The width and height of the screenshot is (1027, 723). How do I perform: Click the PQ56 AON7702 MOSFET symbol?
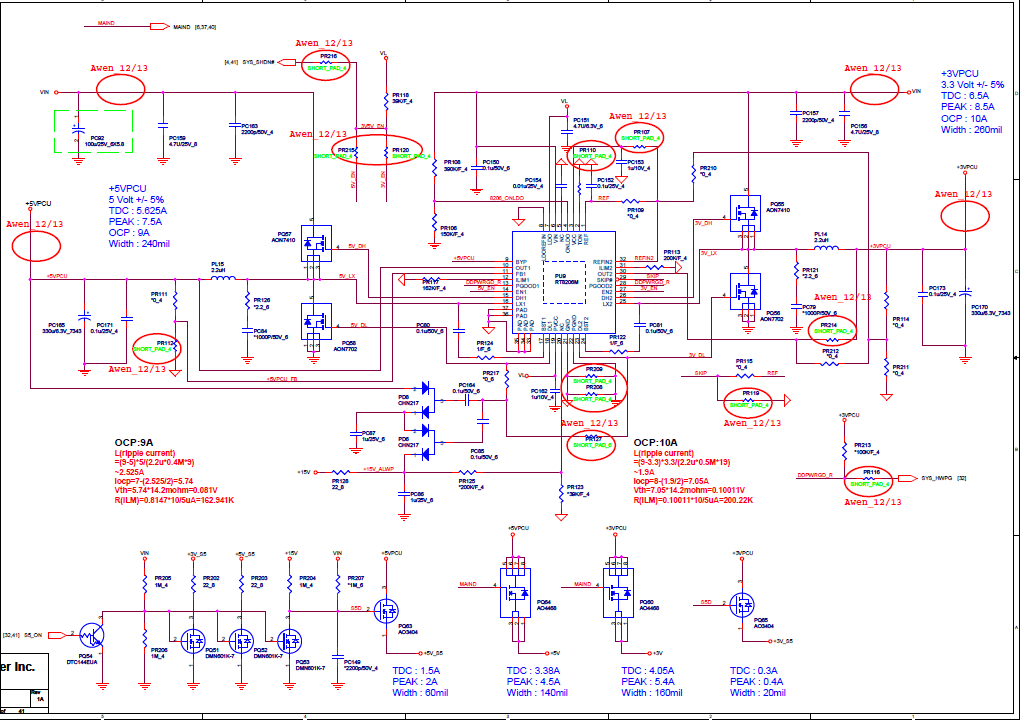point(745,291)
